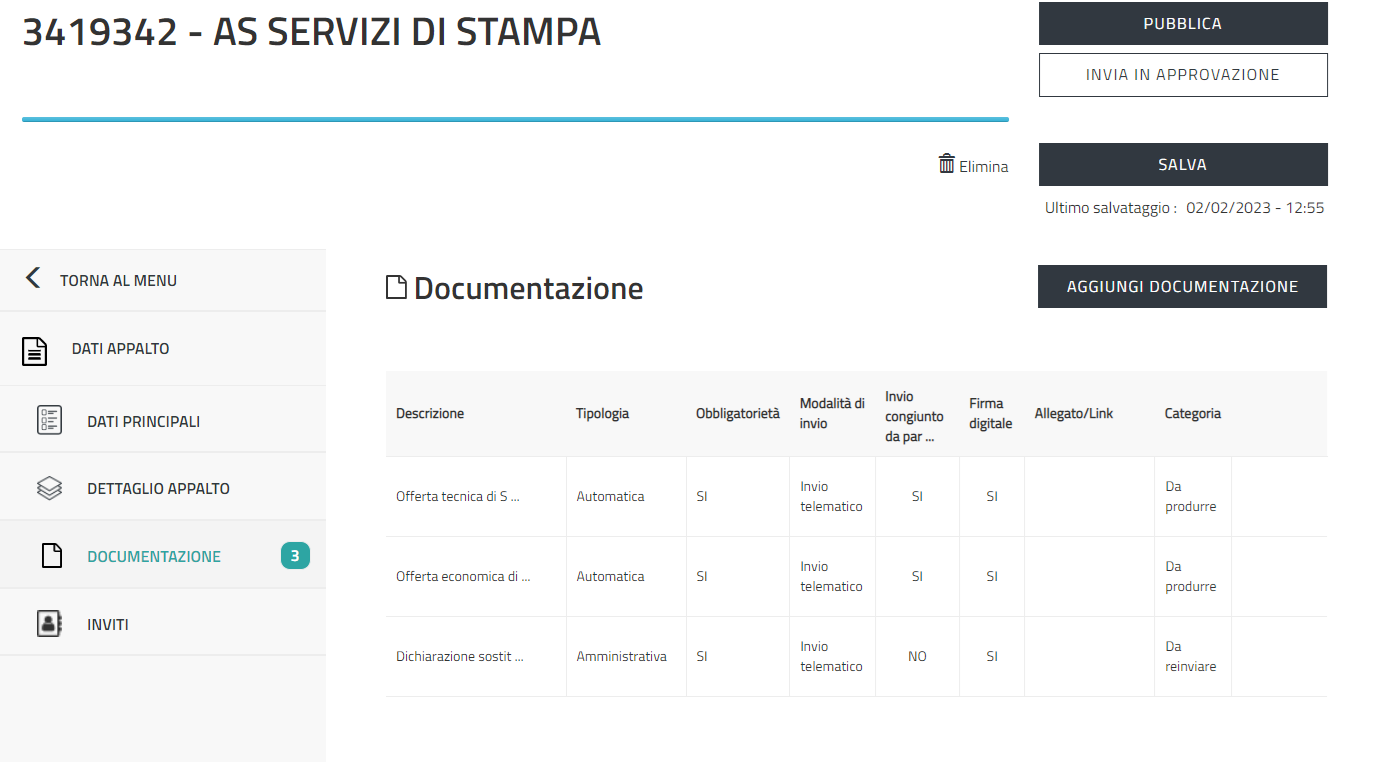Viewport: 1384px width, 762px height.
Task: Click the Documentazione page icon in sidebar
Action: point(51,557)
